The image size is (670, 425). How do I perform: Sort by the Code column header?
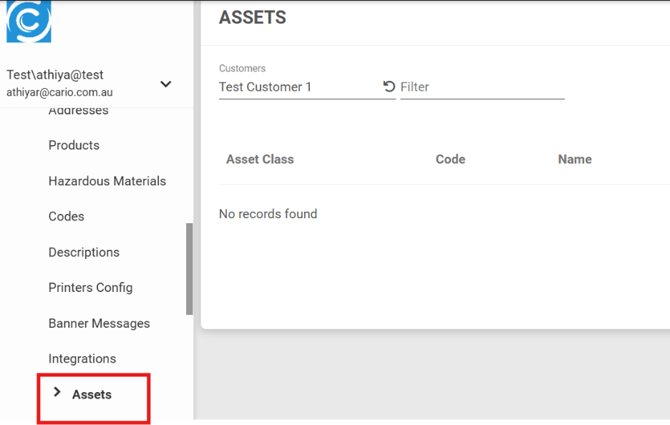coord(450,159)
